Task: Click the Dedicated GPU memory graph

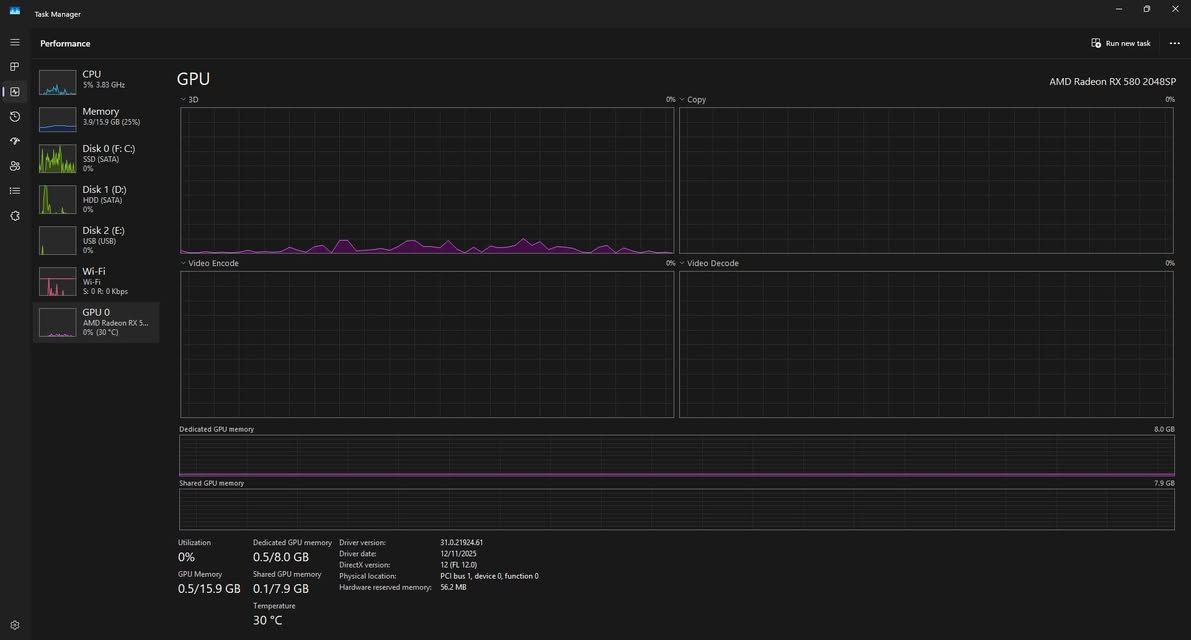Action: tap(676, 455)
